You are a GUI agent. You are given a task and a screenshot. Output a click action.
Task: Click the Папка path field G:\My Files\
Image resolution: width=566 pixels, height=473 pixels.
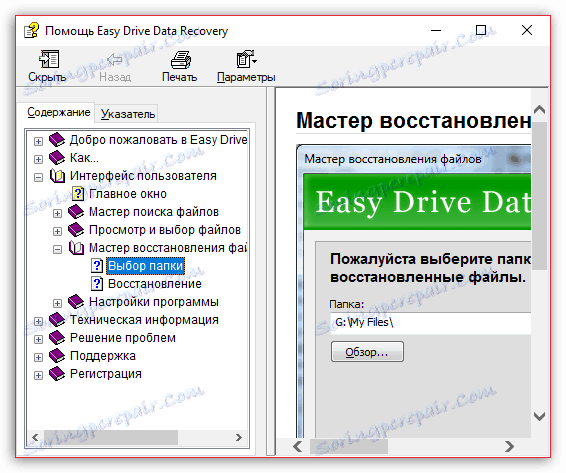point(430,322)
